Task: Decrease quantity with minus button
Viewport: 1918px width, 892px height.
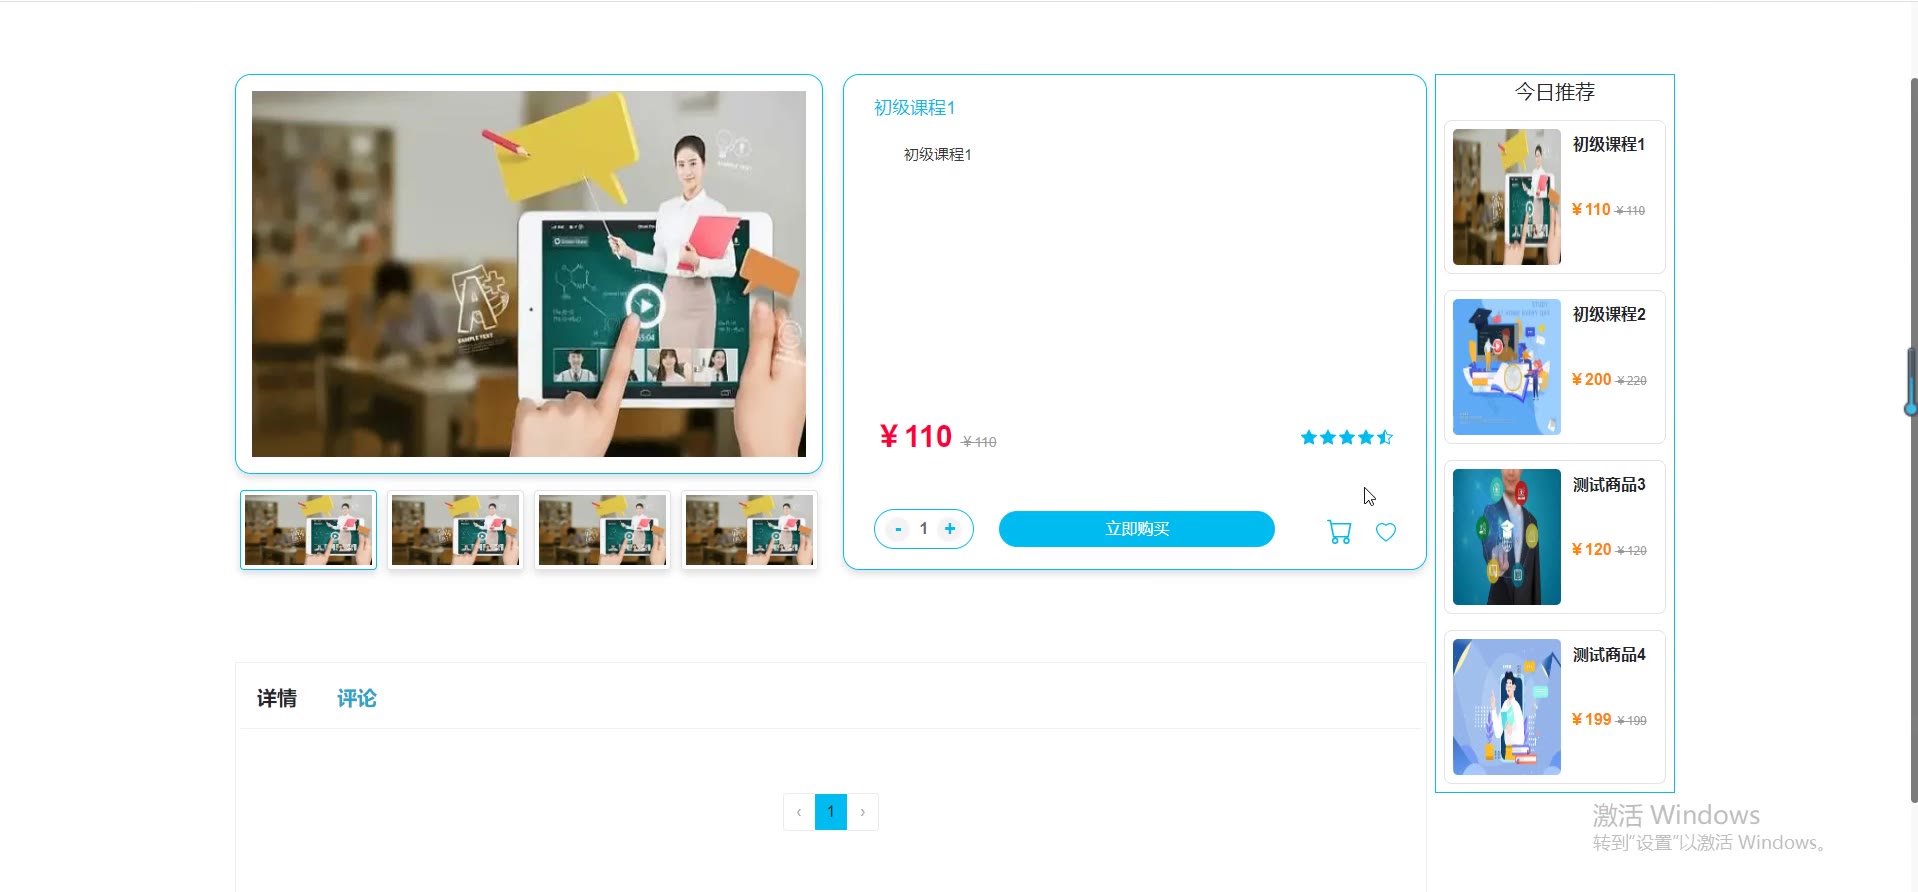Action: (x=898, y=529)
